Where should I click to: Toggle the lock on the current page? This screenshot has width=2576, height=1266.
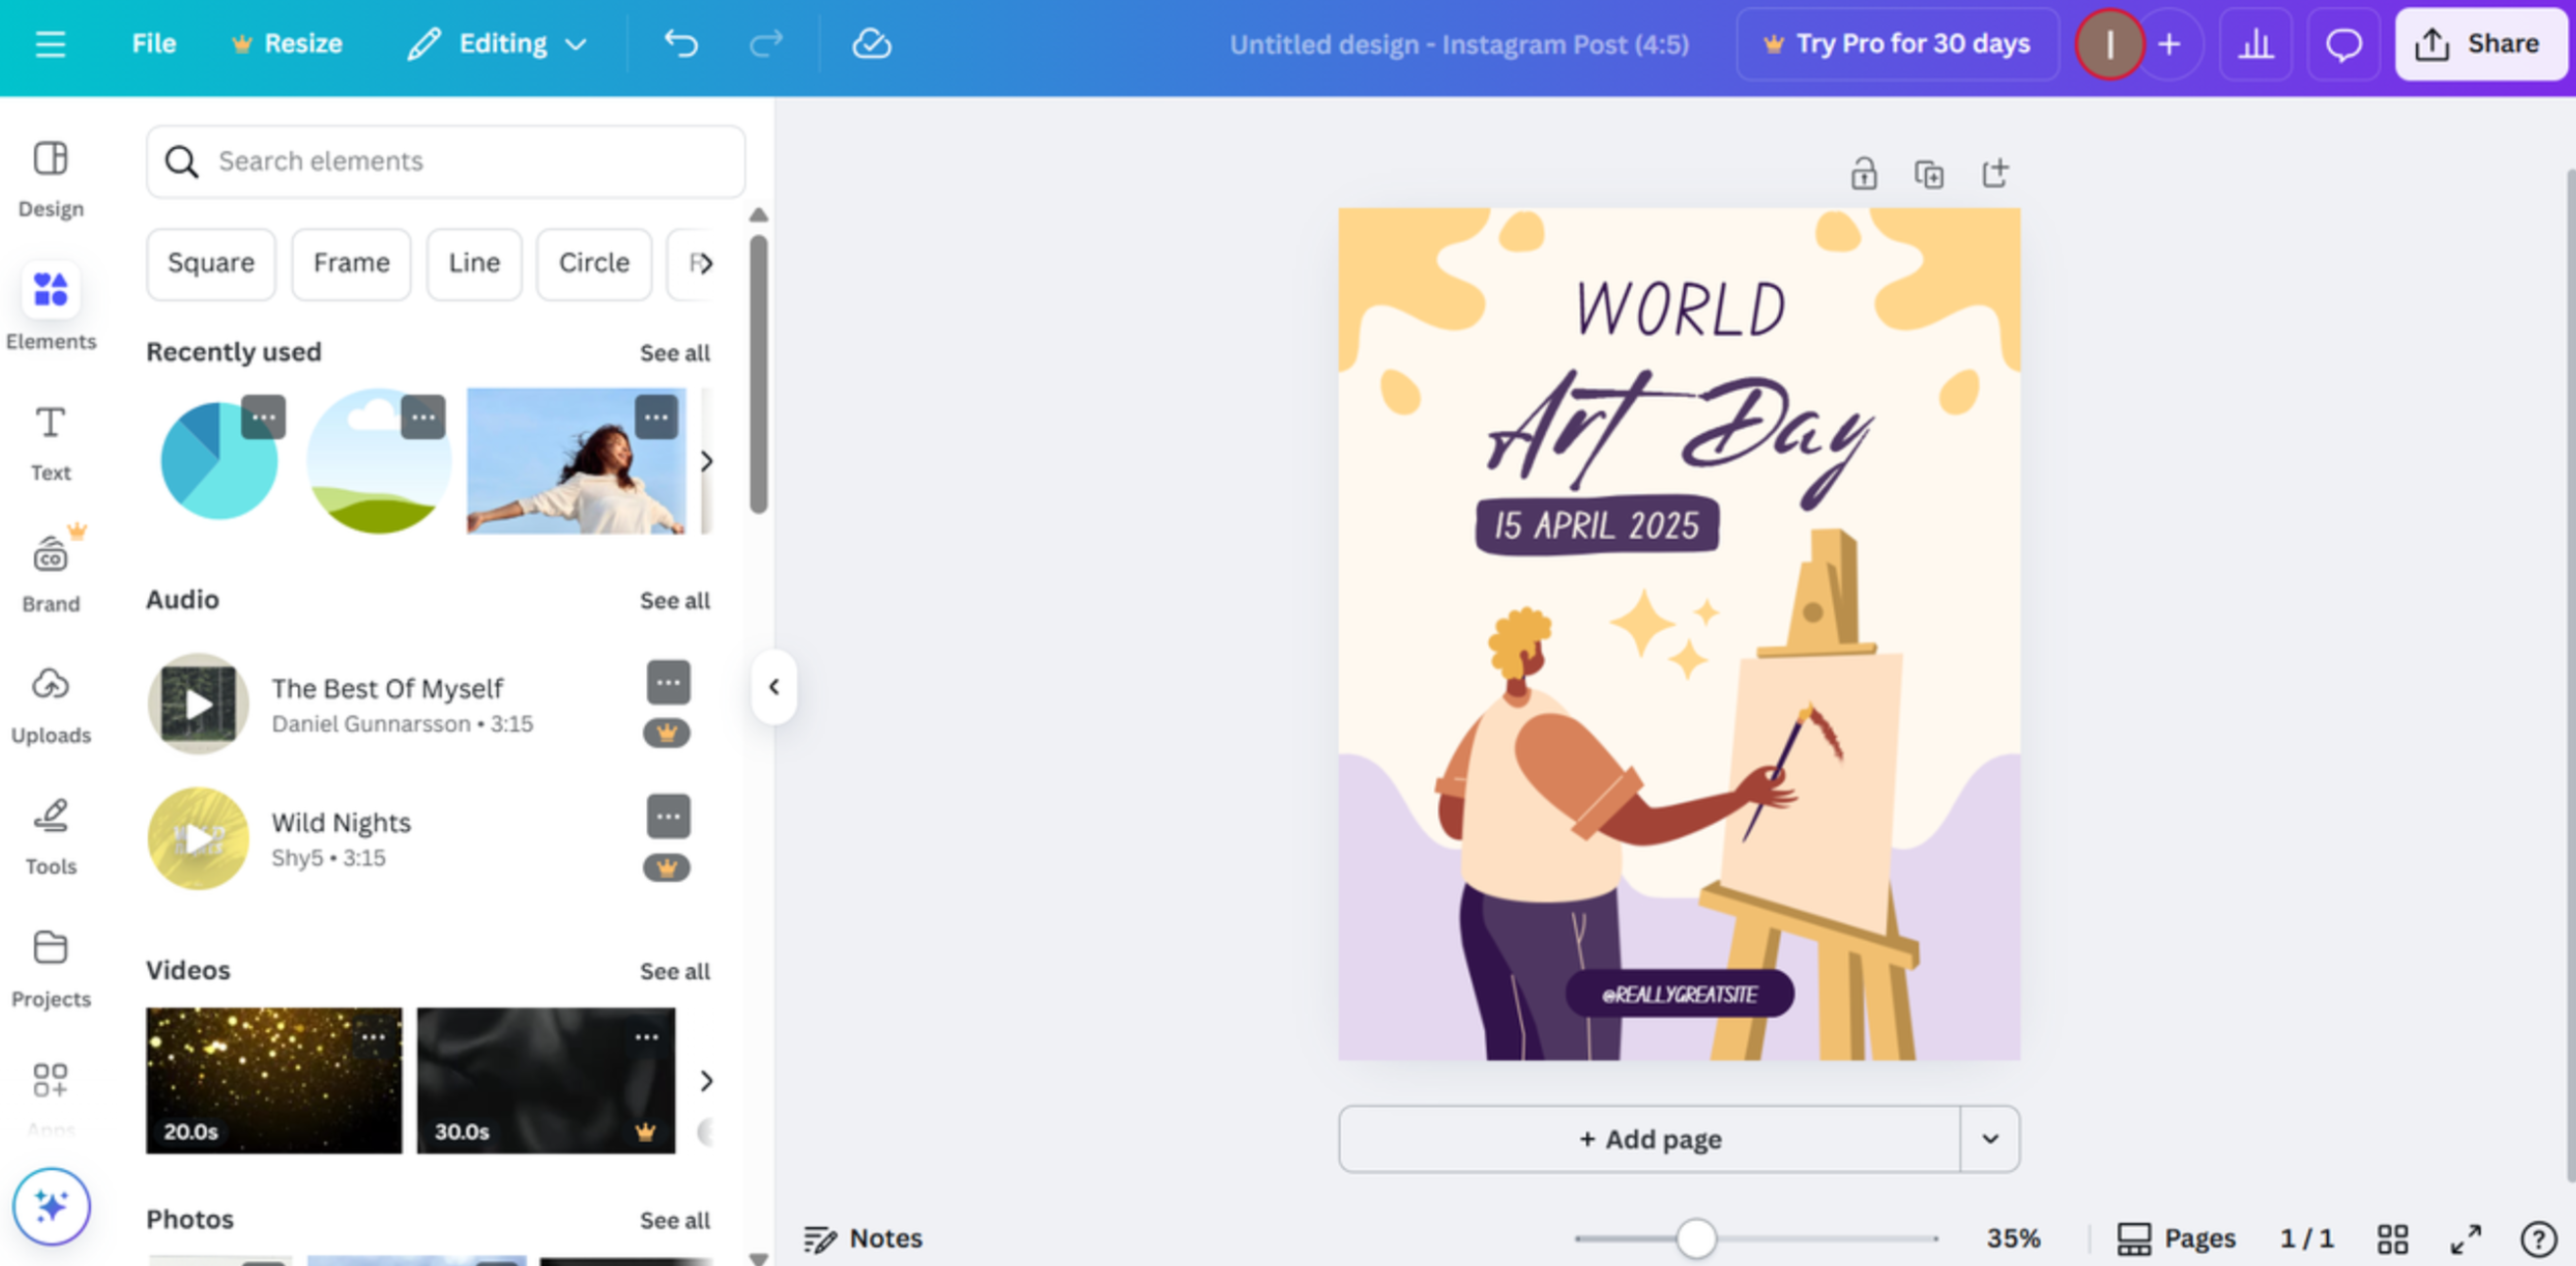(1863, 172)
